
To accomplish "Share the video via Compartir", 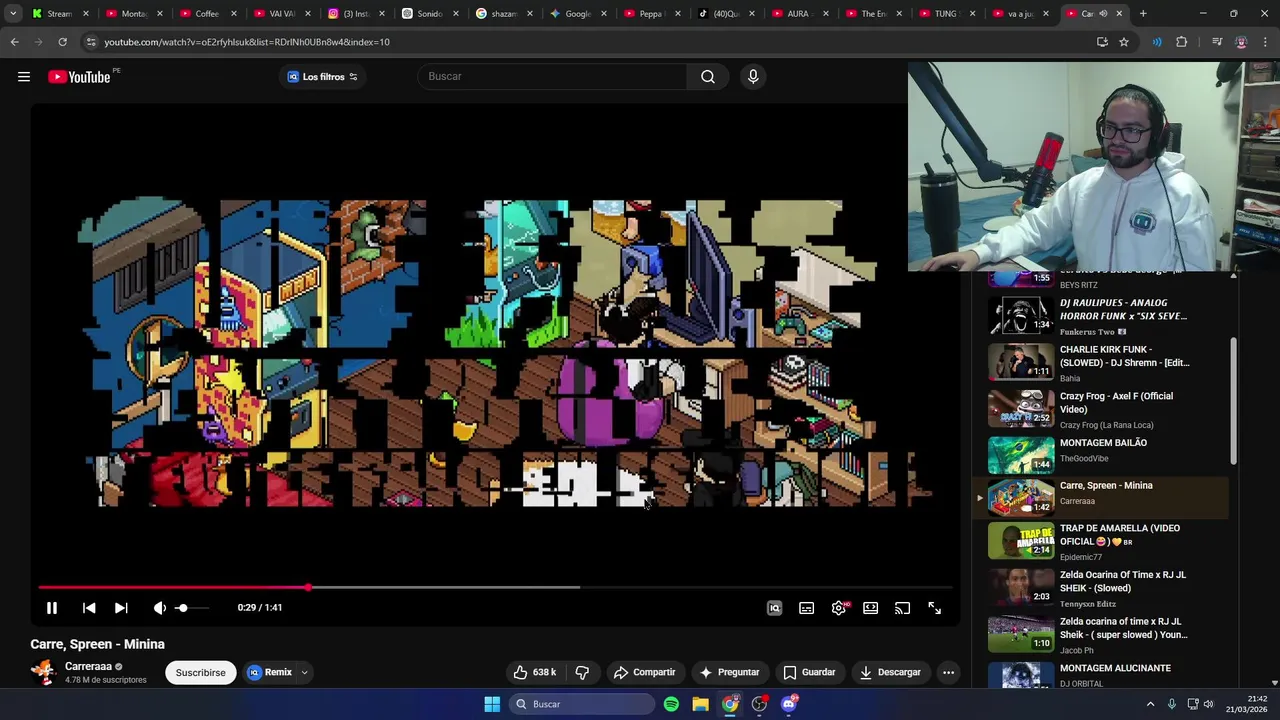I will [x=644, y=672].
